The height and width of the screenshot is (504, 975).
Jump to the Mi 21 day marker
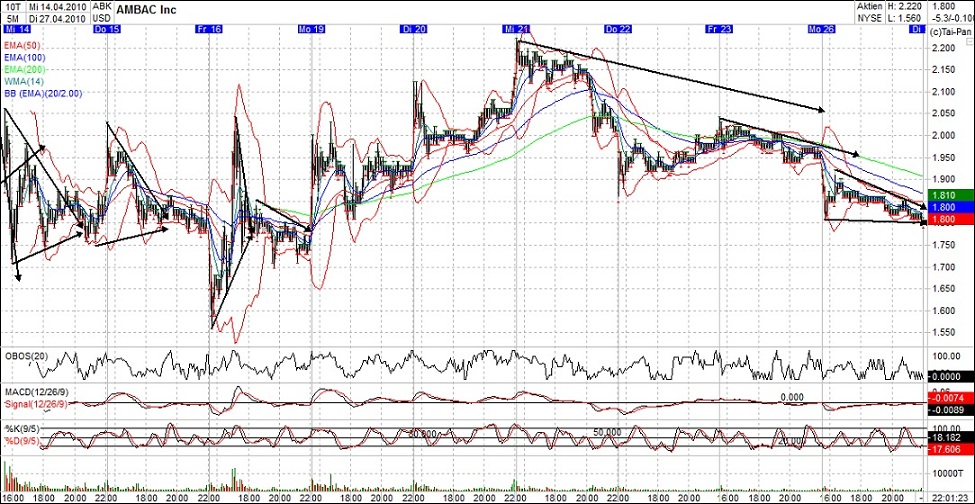tap(516, 29)
